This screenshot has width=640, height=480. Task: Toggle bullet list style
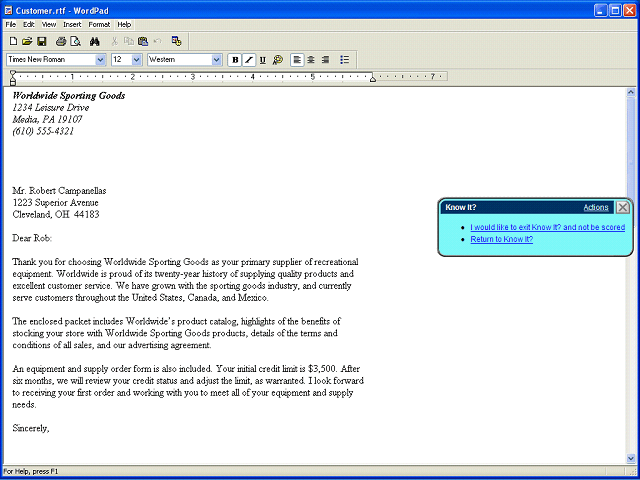344,60
